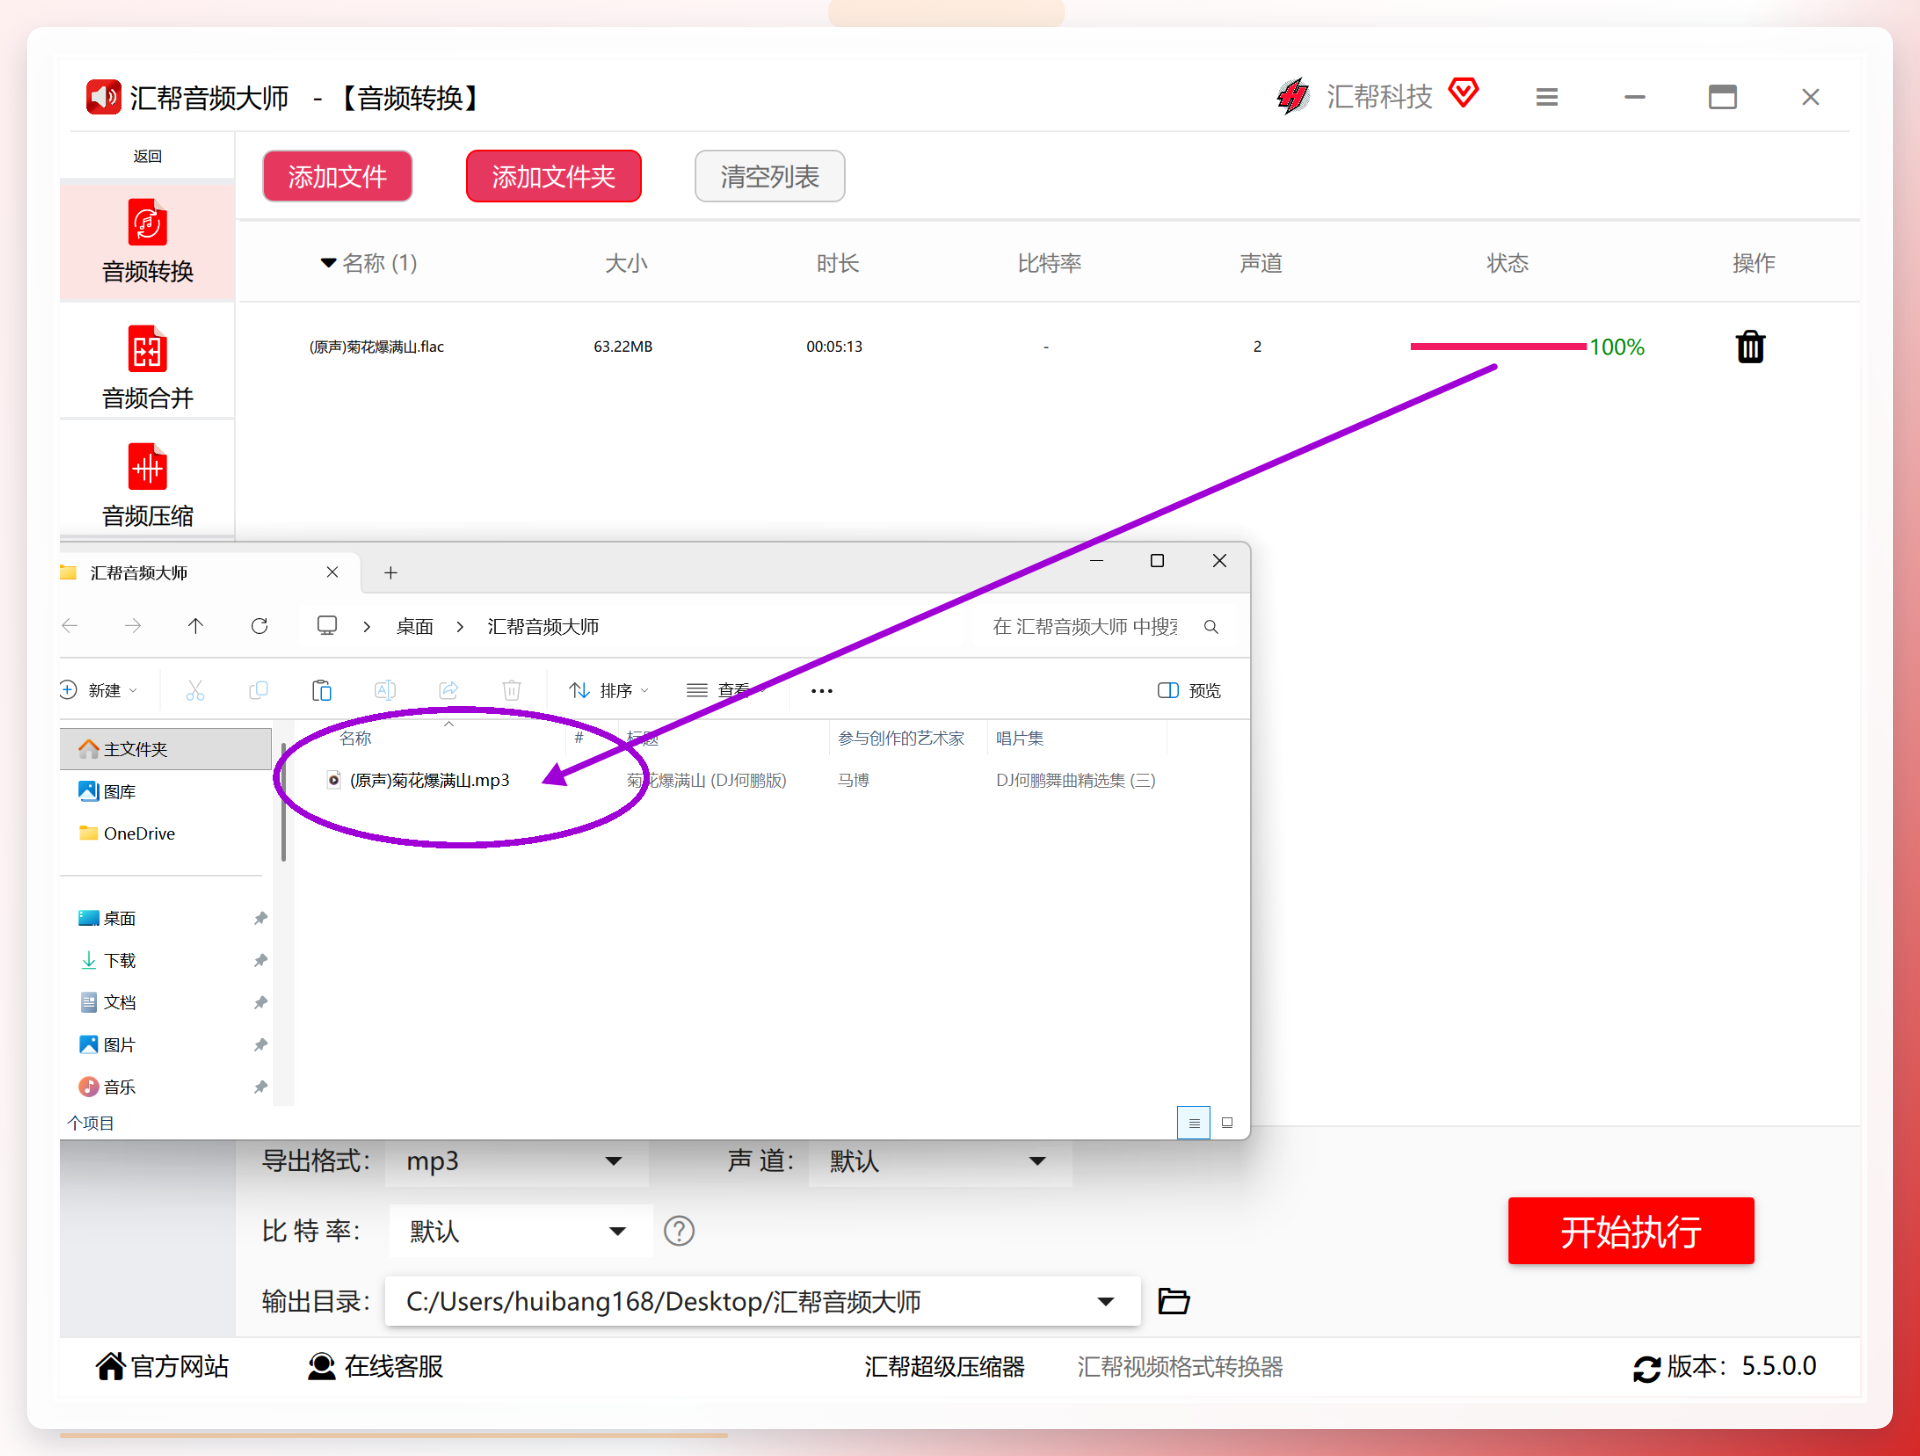Click the Explorer navigation pane scrollbar
This screenshot has height=1456, width=1920.
click(284, 803)
